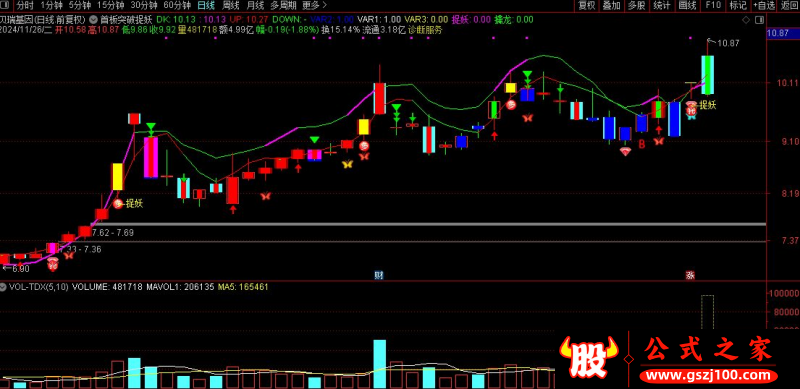Screen dimensions: 800x389
Task: Click the 诊断服务 link
Action: [x=426, y=30]
